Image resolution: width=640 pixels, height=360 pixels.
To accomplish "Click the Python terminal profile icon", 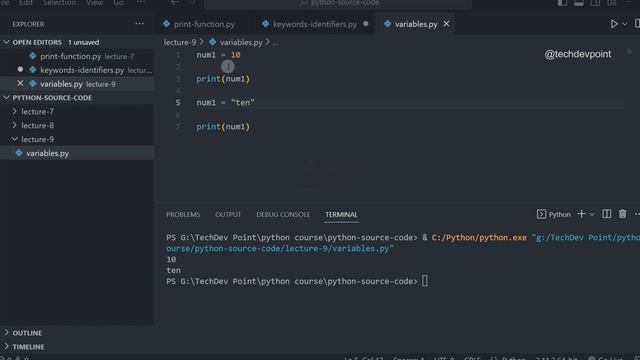I will [x=541, y=214].
